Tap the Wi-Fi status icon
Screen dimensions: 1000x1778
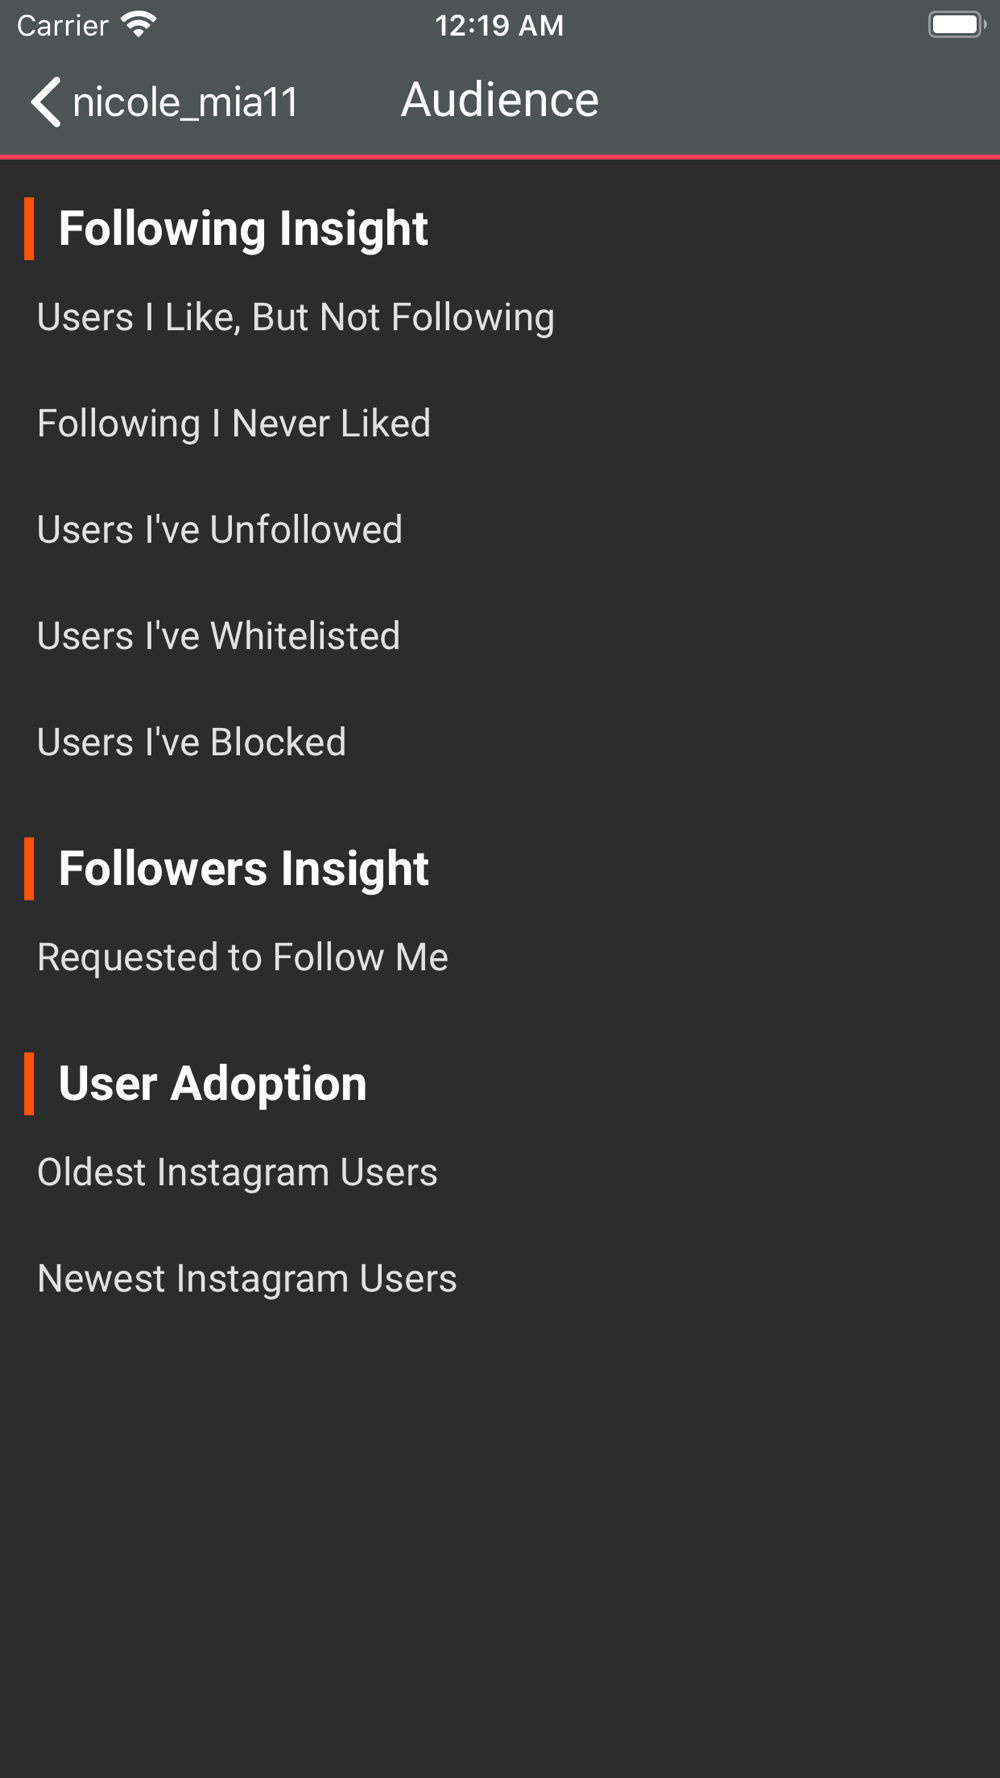click(139, 25)
